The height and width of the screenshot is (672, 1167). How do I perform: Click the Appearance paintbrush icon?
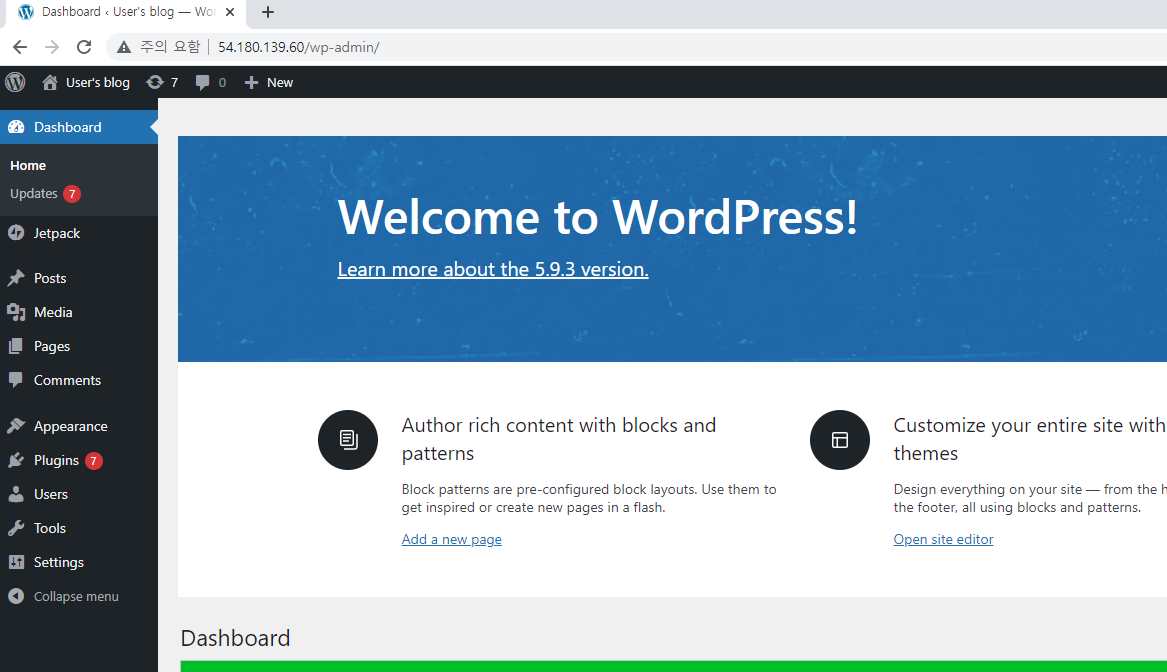click(x=16, y=426)
